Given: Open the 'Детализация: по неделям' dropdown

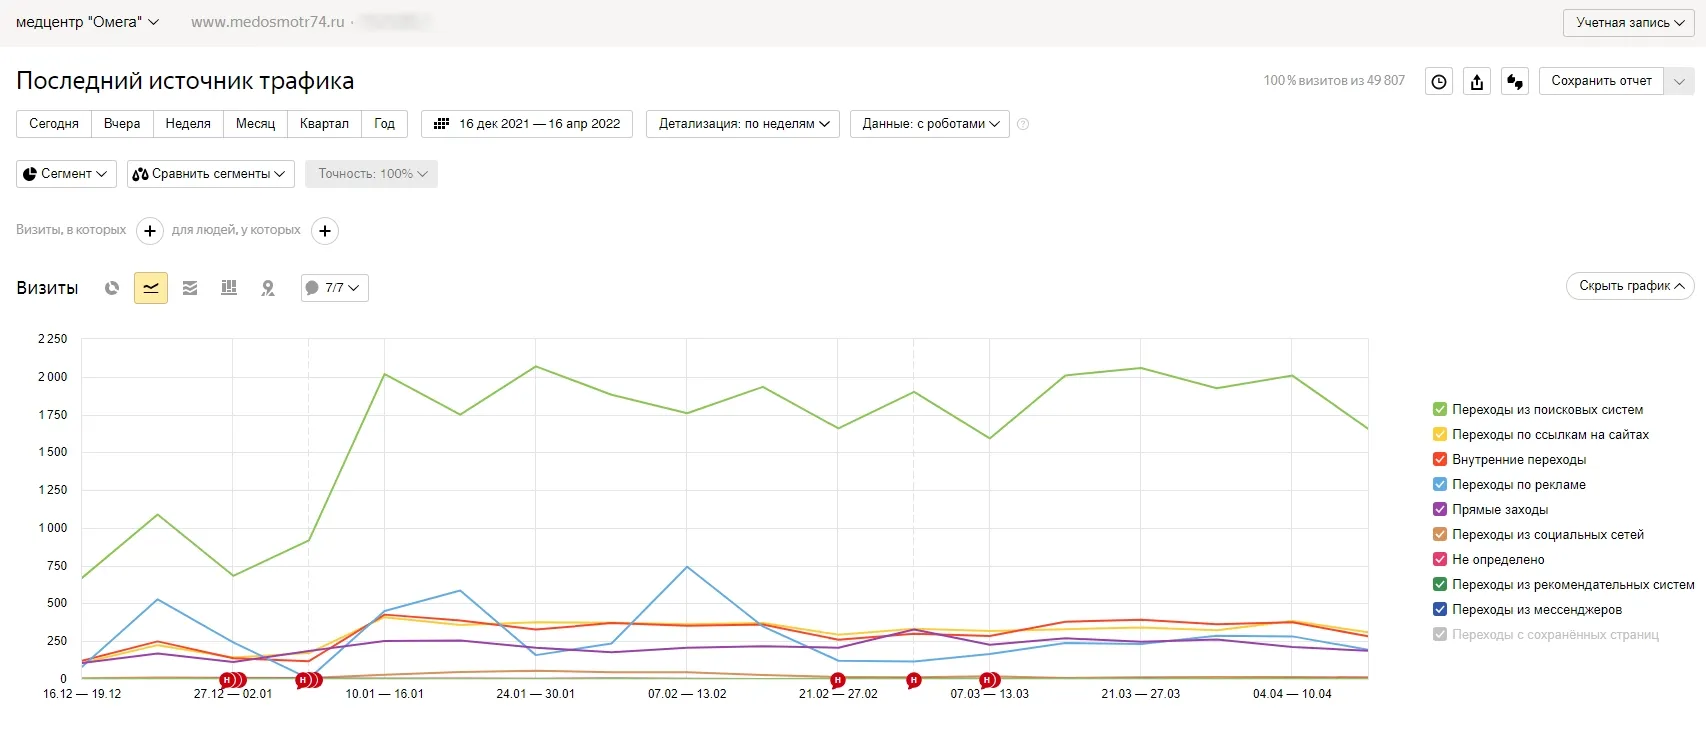Looking at the screenshot, I should point(743,124).
